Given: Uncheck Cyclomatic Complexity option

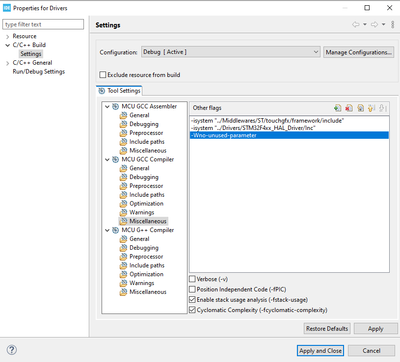Looking at the screenshot, I should coord(192,310).
